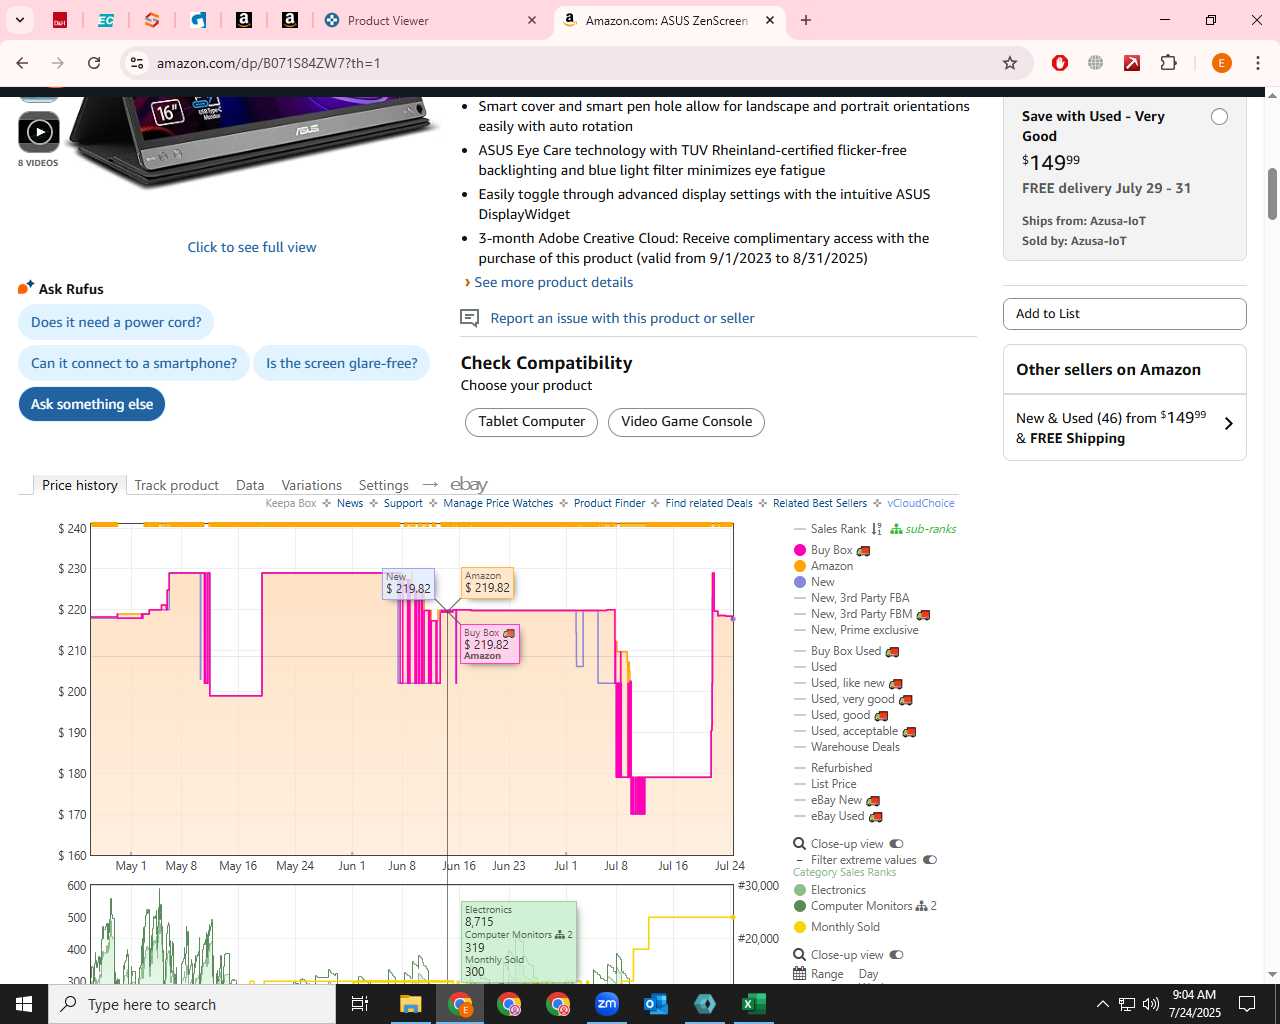1280x1024 pixels.
Task: Expand See more product details
Action: click(x=553, y=282)
